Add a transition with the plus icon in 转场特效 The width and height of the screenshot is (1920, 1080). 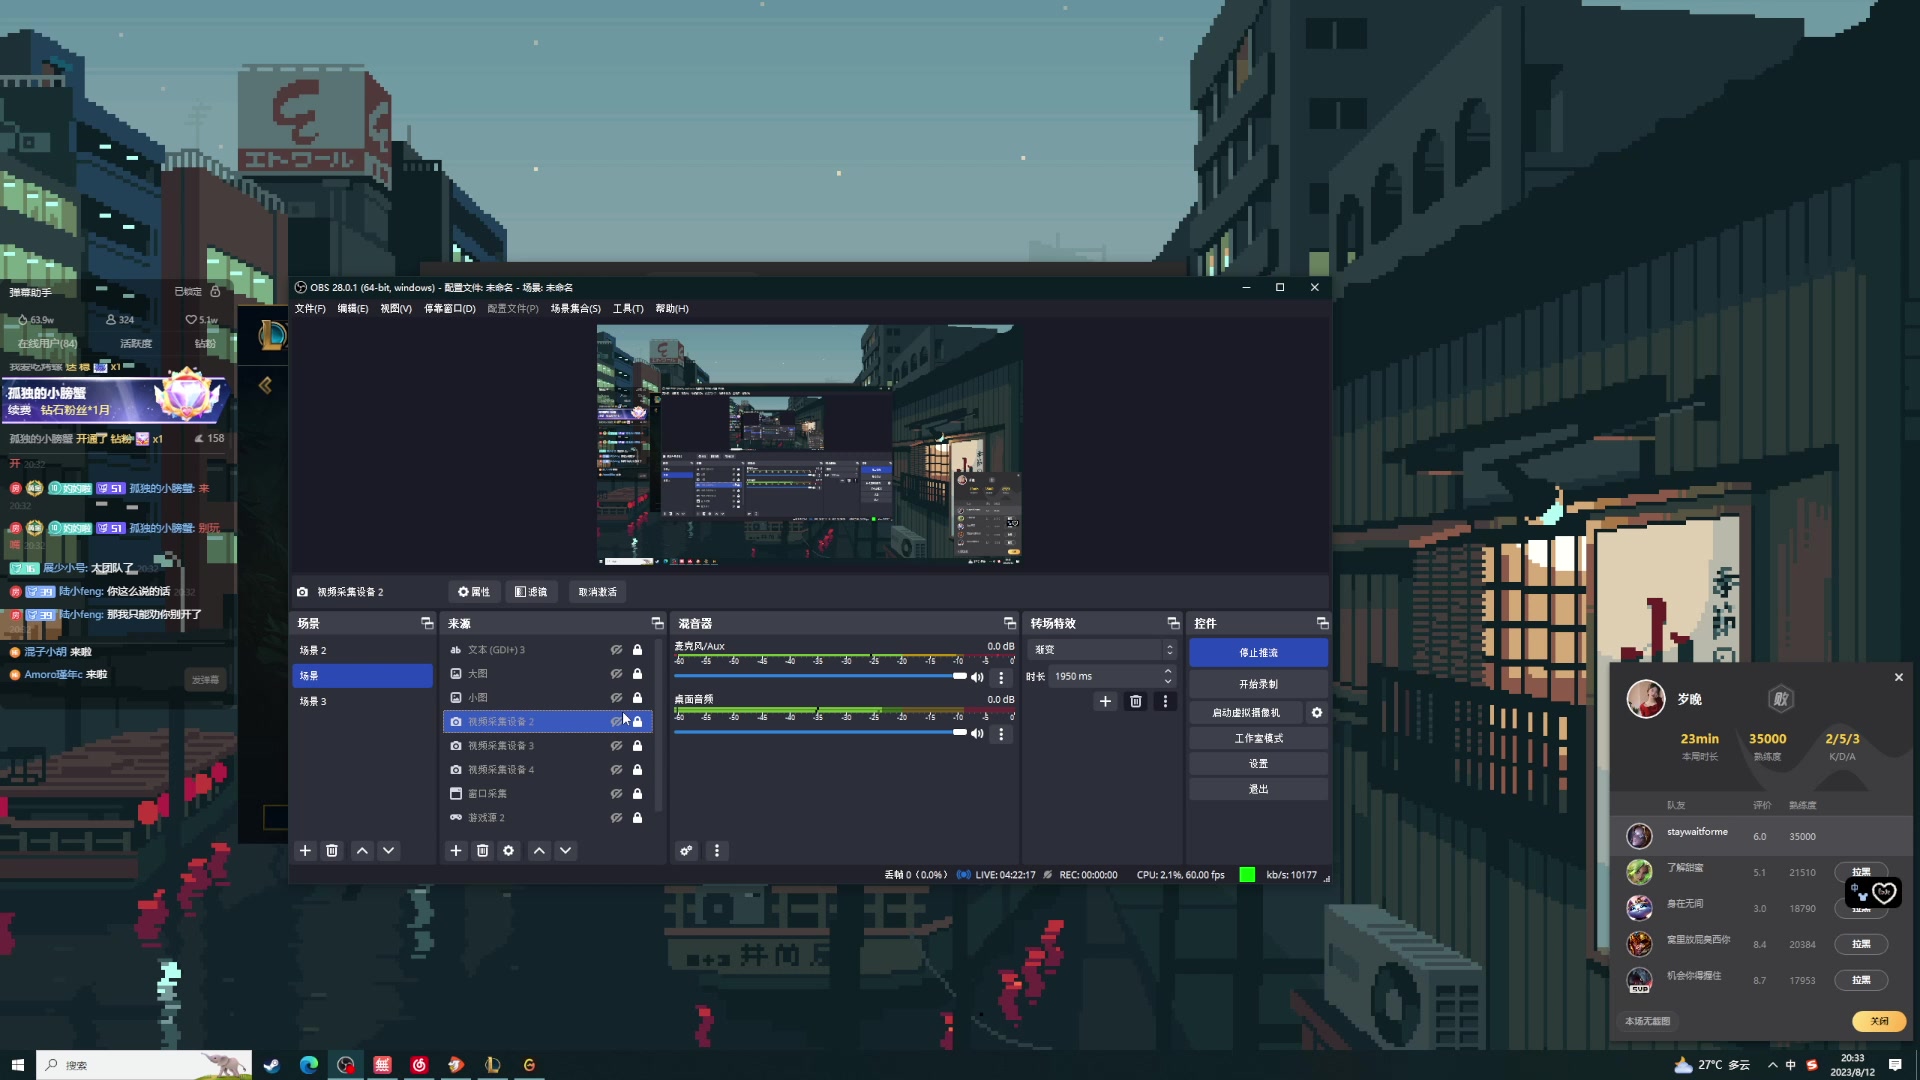1105,702
